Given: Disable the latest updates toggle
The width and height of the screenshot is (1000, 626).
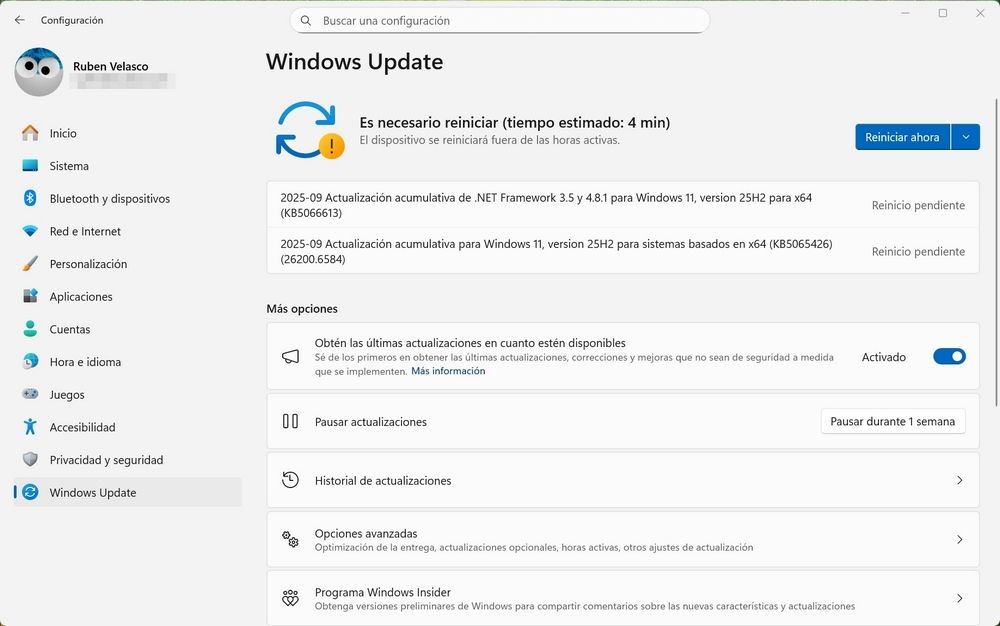Looking at the screenshot, I should coord(948,356).
